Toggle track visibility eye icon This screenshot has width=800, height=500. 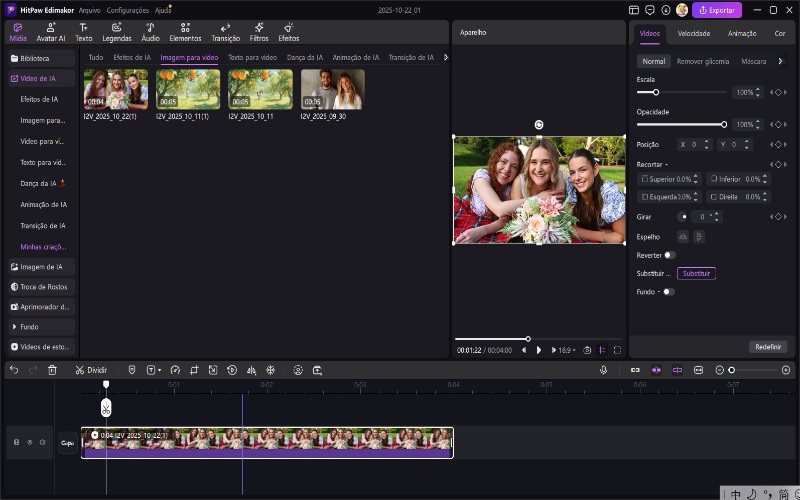tap(29, 442)
